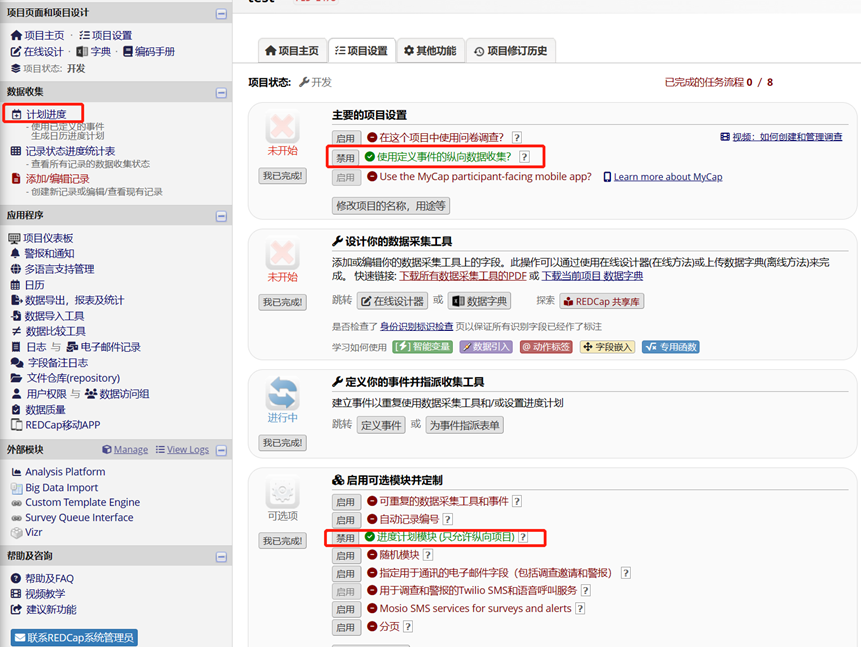Viewport: 861px width, 647px height.
Task: Click the chat icon beside 字段备注日志
Action: [x=17, y=363]
